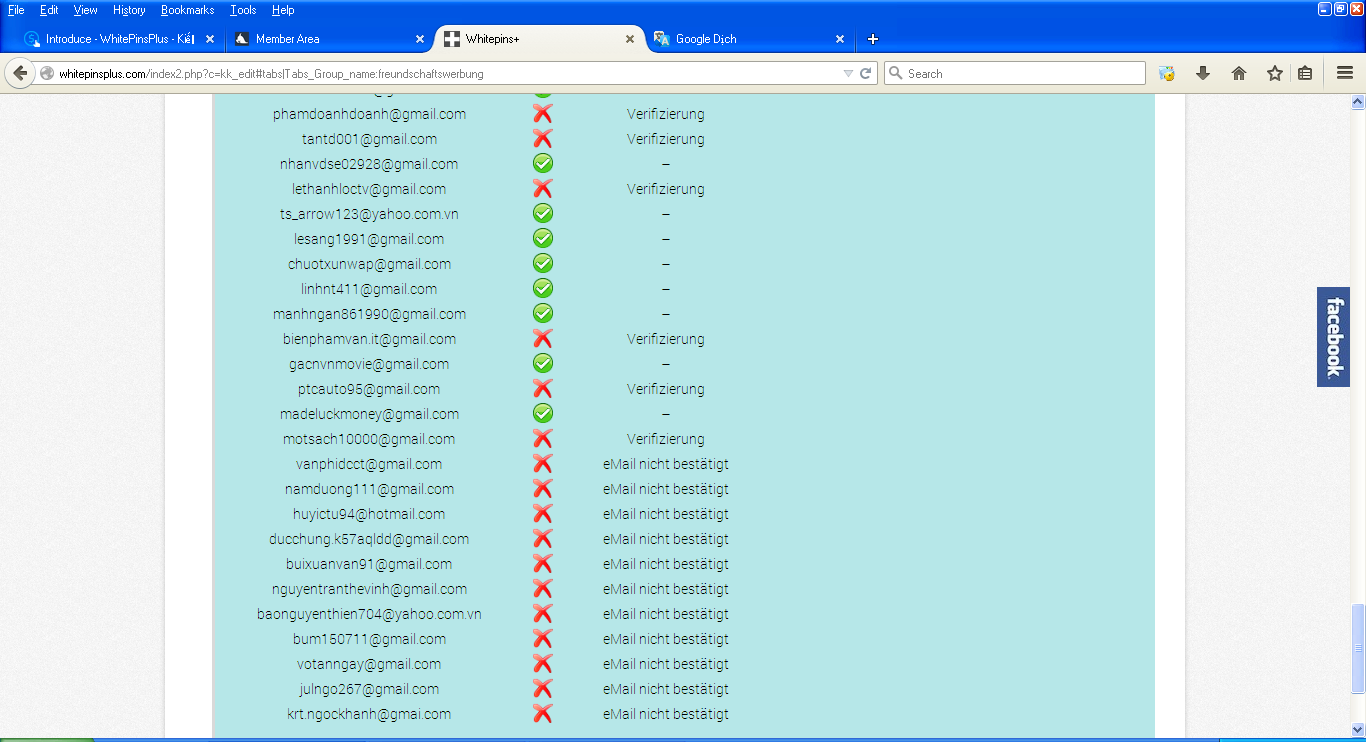Select the email ducchung.k57aqldd@gmail.com
1366x742 pixels.
pos(370,539)
